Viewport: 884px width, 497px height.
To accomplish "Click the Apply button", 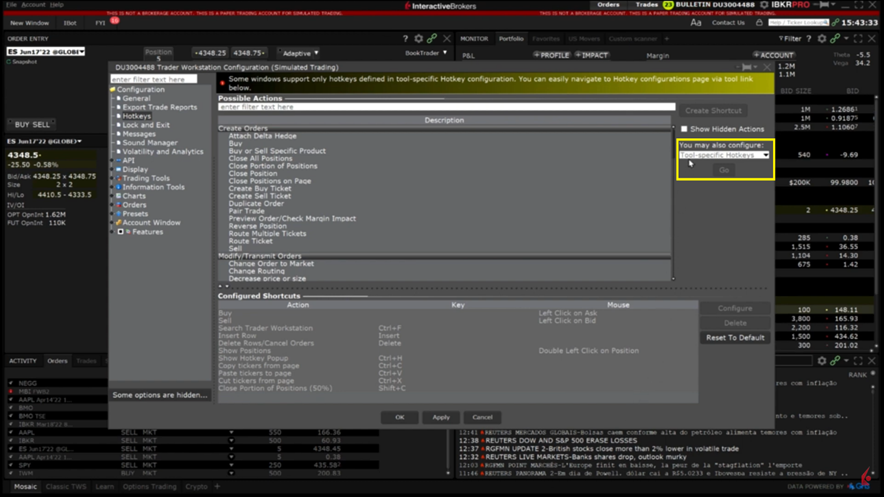I will coord(441,417).
